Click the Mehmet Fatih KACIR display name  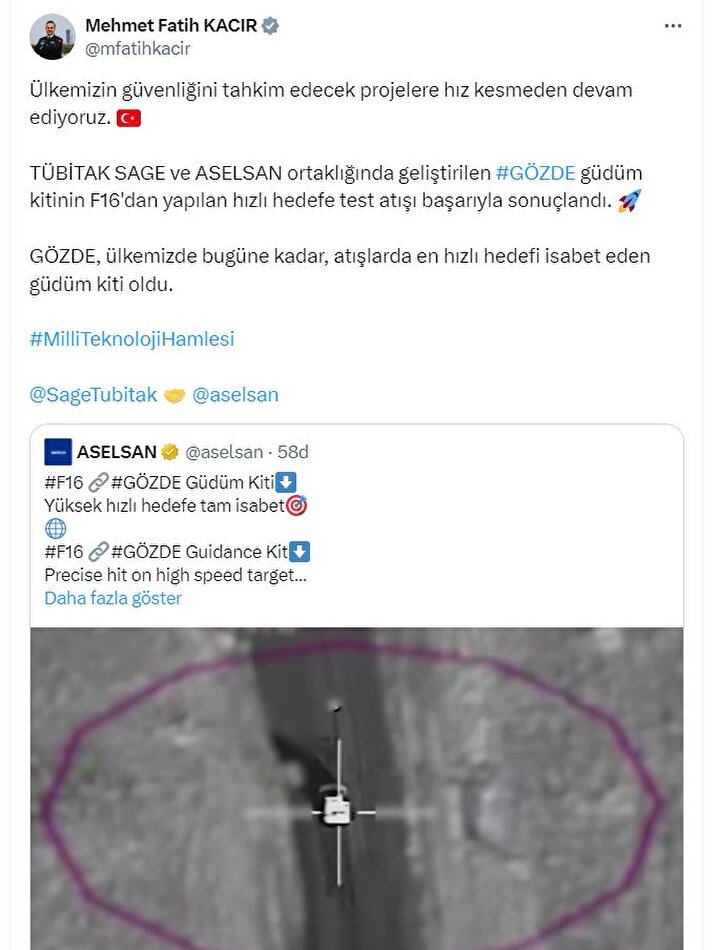pyautogui.click(x=171, y=25)
